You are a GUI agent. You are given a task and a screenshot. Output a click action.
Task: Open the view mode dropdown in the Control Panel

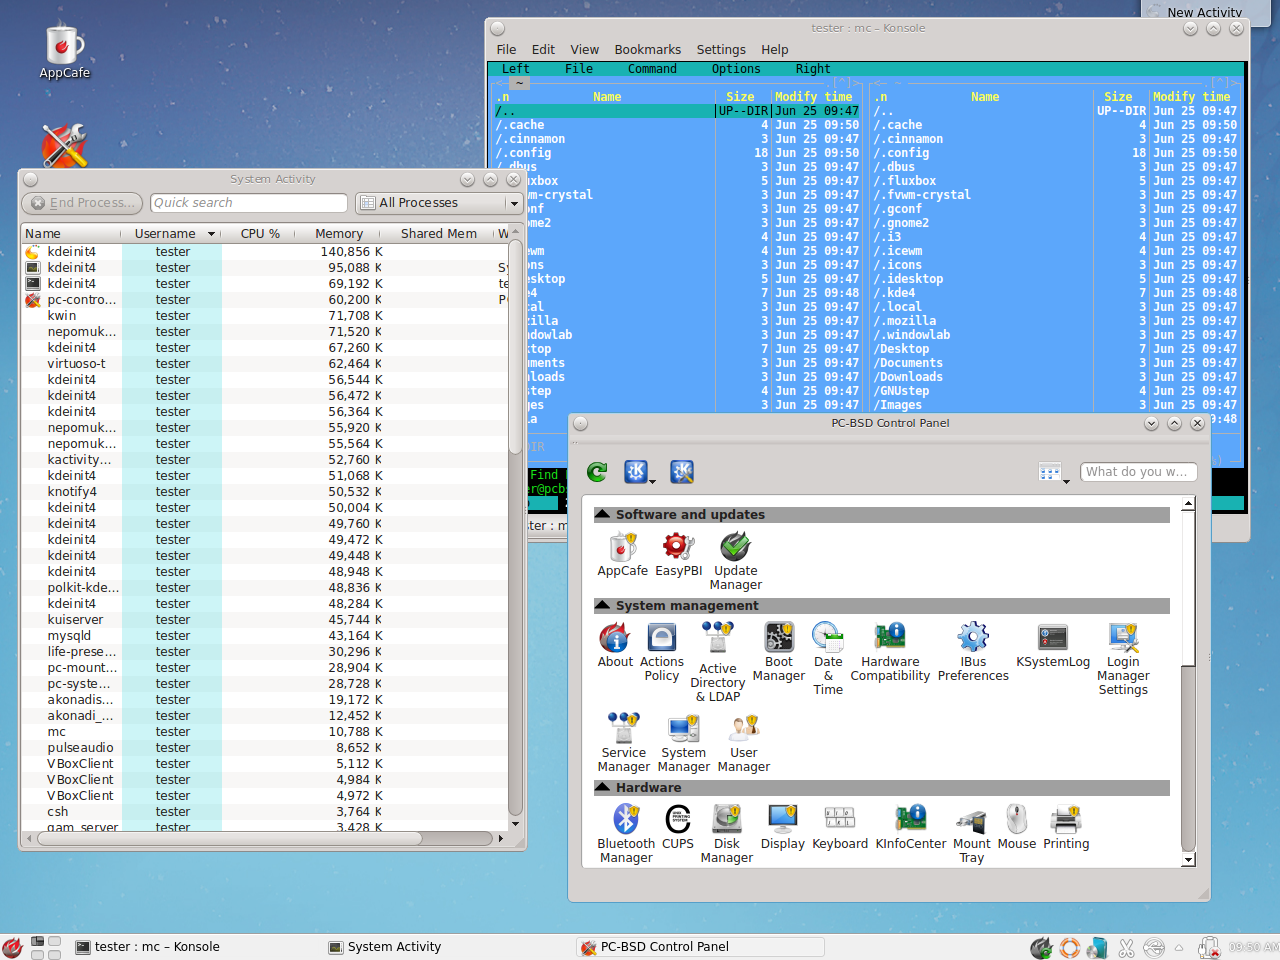pyautogui.click(x=1053, y=472)
